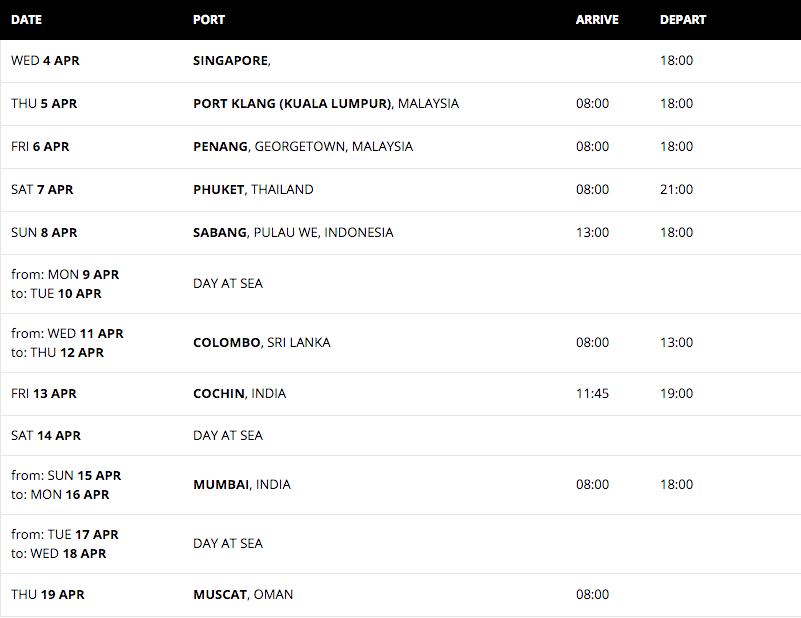Click the 13:00 Colombo departure time
This screenshot has height=618, width=801.
pyautogui.click(x=676, y=342)
